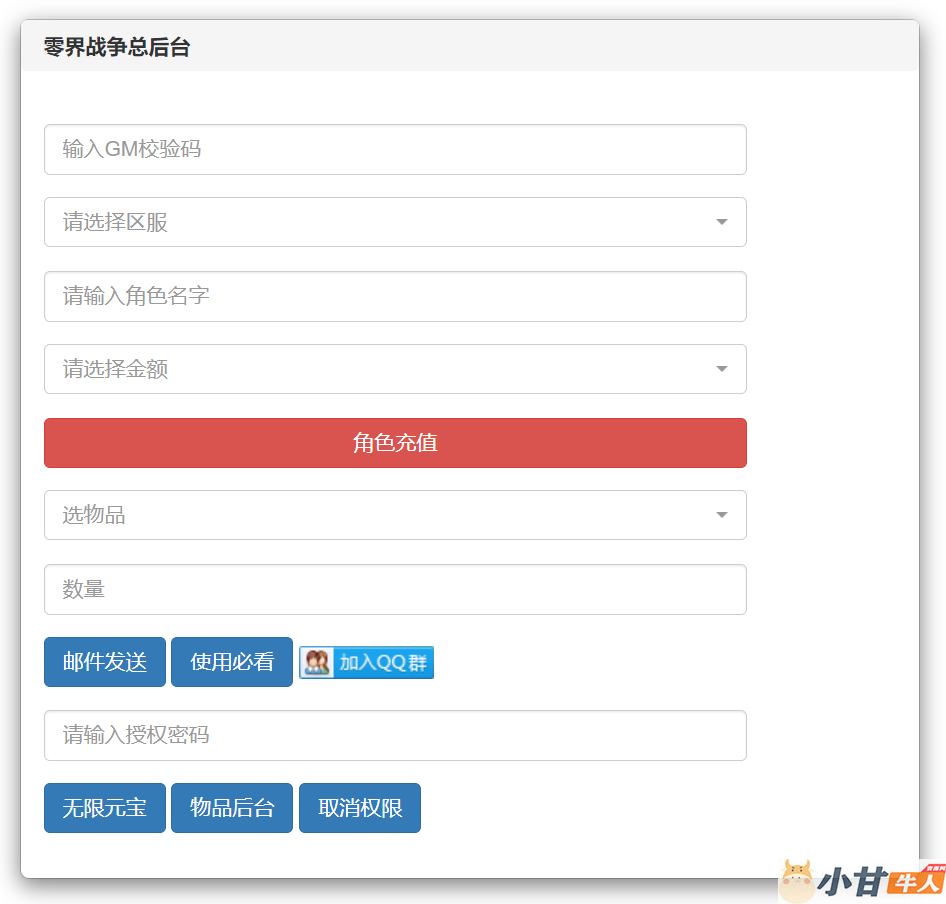946x904 pixels.
Task: Click the arrow on 选物品 dropdown
Action: point(721,515)
